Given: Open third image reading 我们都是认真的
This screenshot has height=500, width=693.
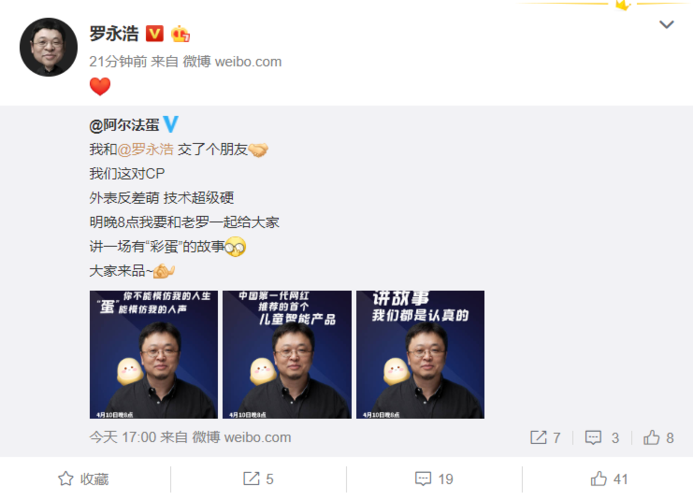Looking at the screenshot, I should click(x=420, y=355).
